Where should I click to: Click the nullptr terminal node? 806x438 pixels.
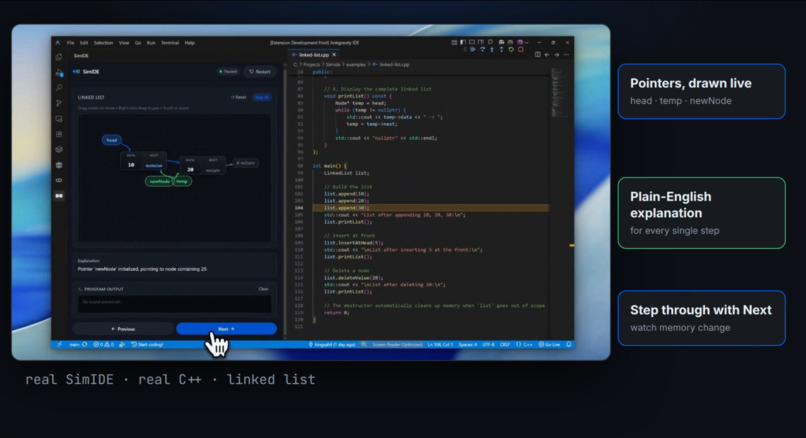[x=246, y=163]
